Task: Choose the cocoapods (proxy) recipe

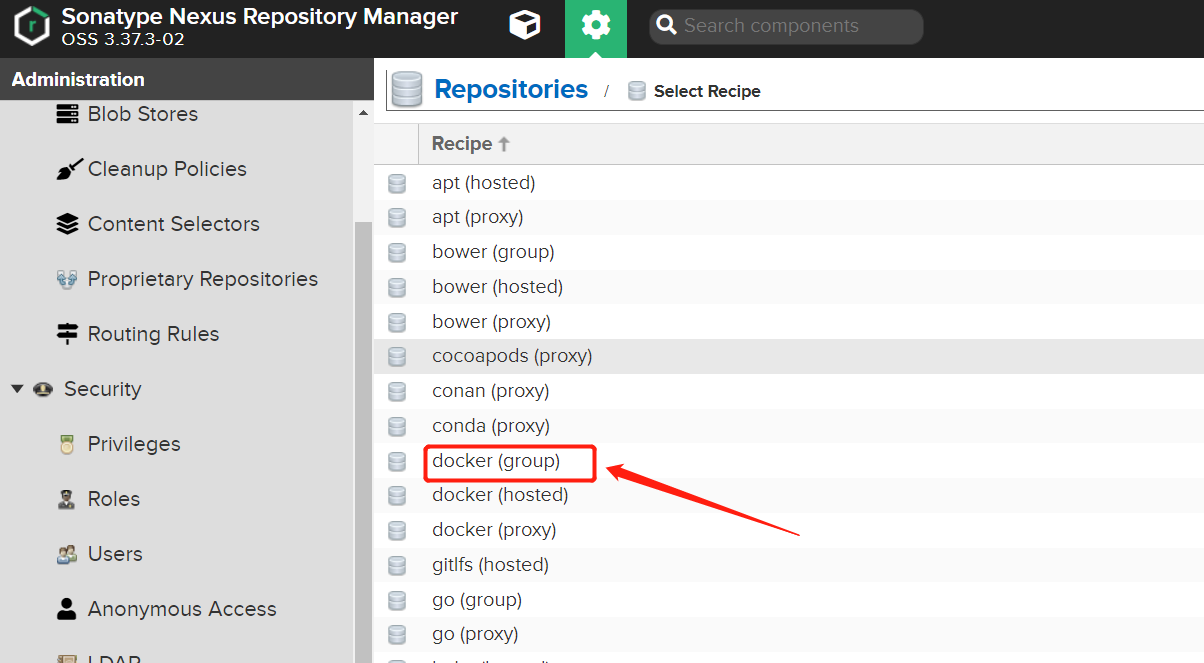Action: [512, 356]
